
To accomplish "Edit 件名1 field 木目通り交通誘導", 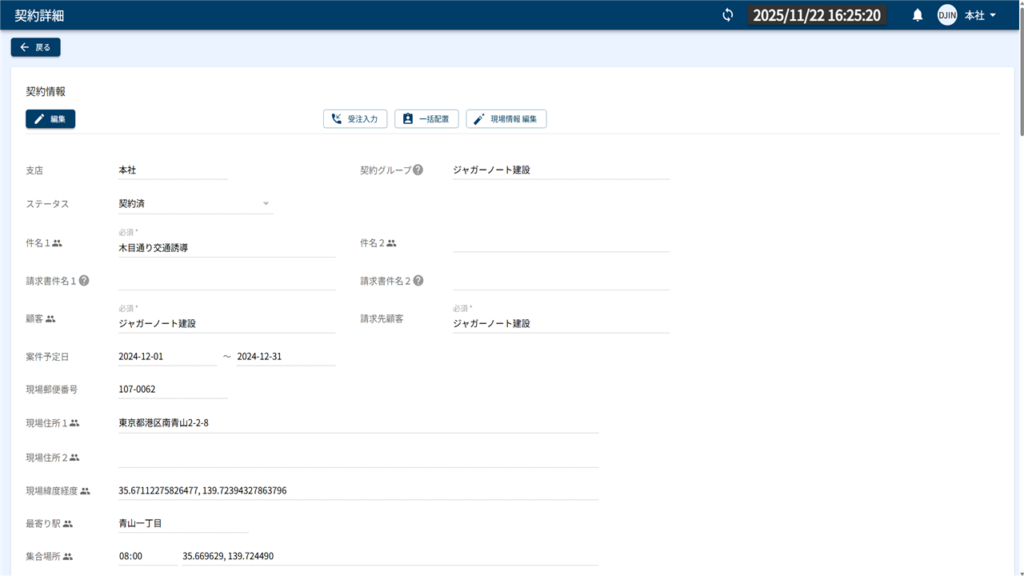I will 227,248.
